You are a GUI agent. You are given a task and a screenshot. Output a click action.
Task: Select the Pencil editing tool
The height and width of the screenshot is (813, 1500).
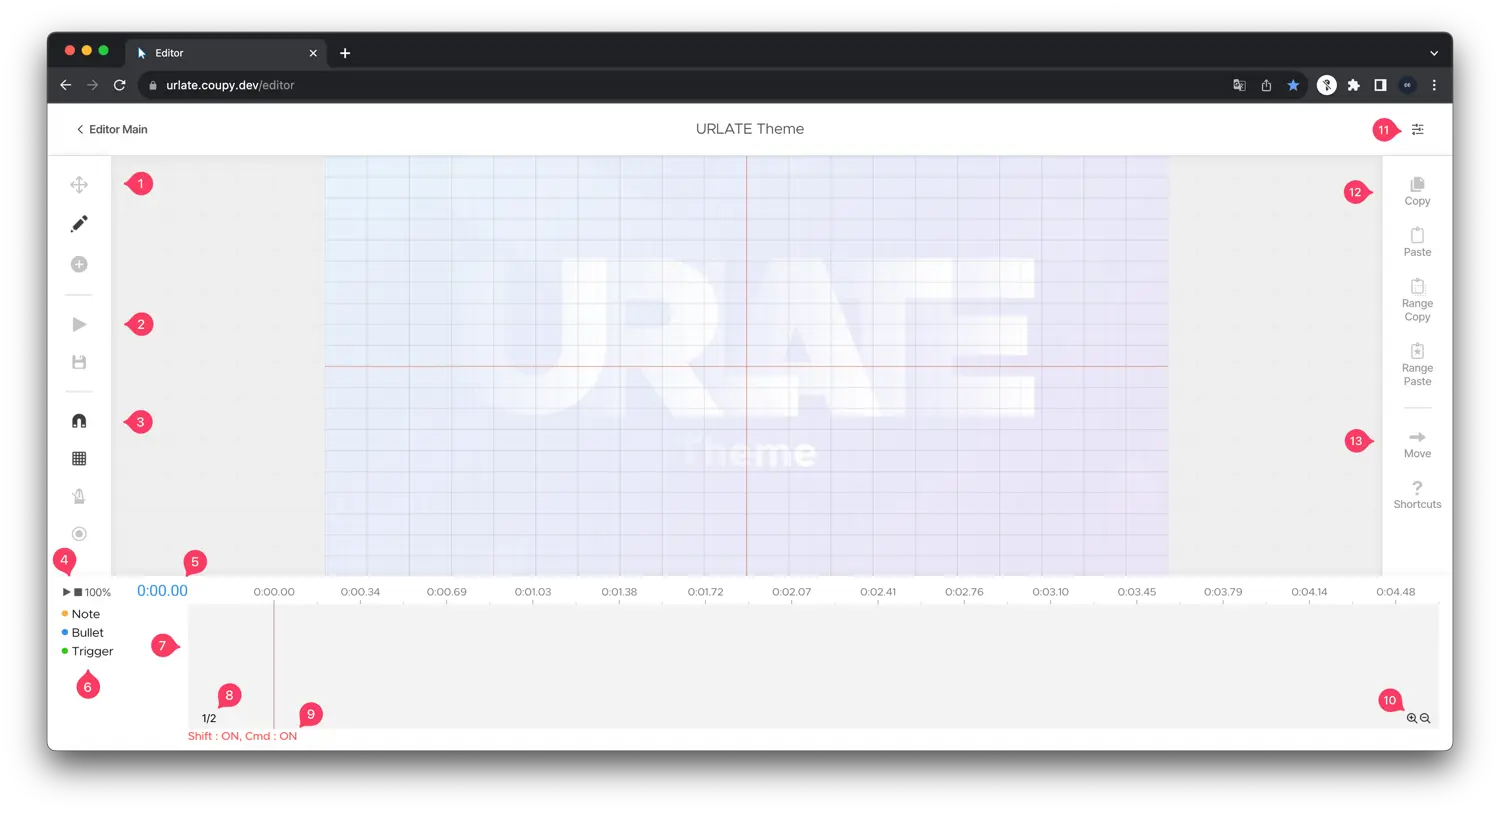[79, 223]
